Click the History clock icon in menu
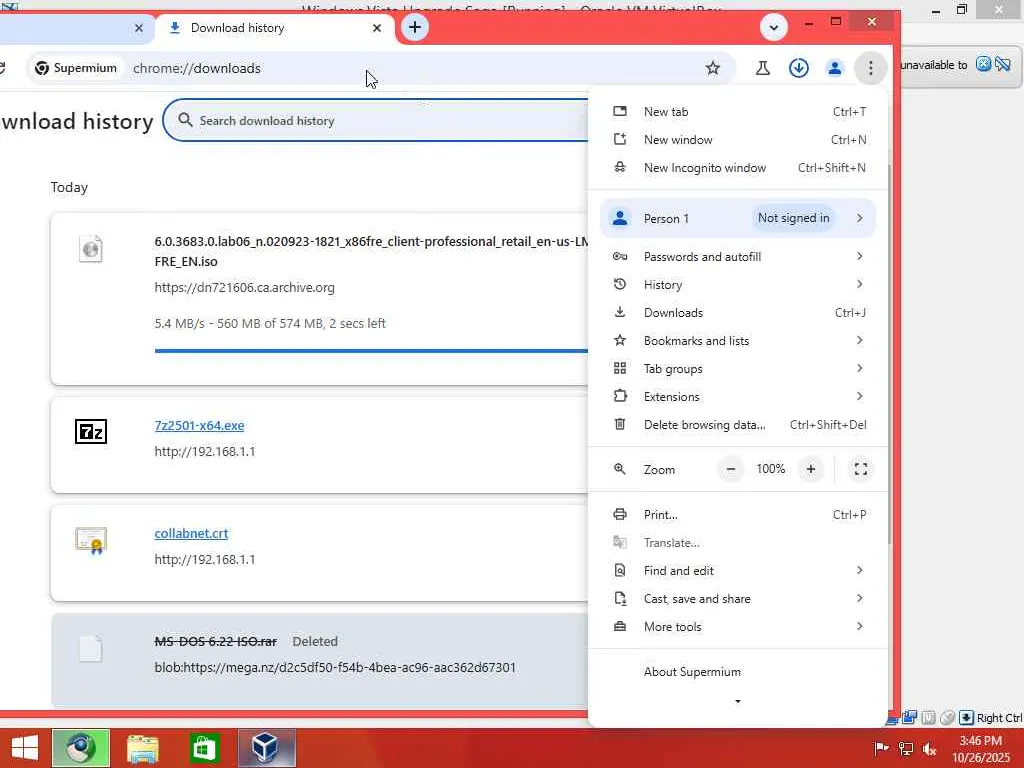This screenshot has height=768, width=1024. coord(620,284)
